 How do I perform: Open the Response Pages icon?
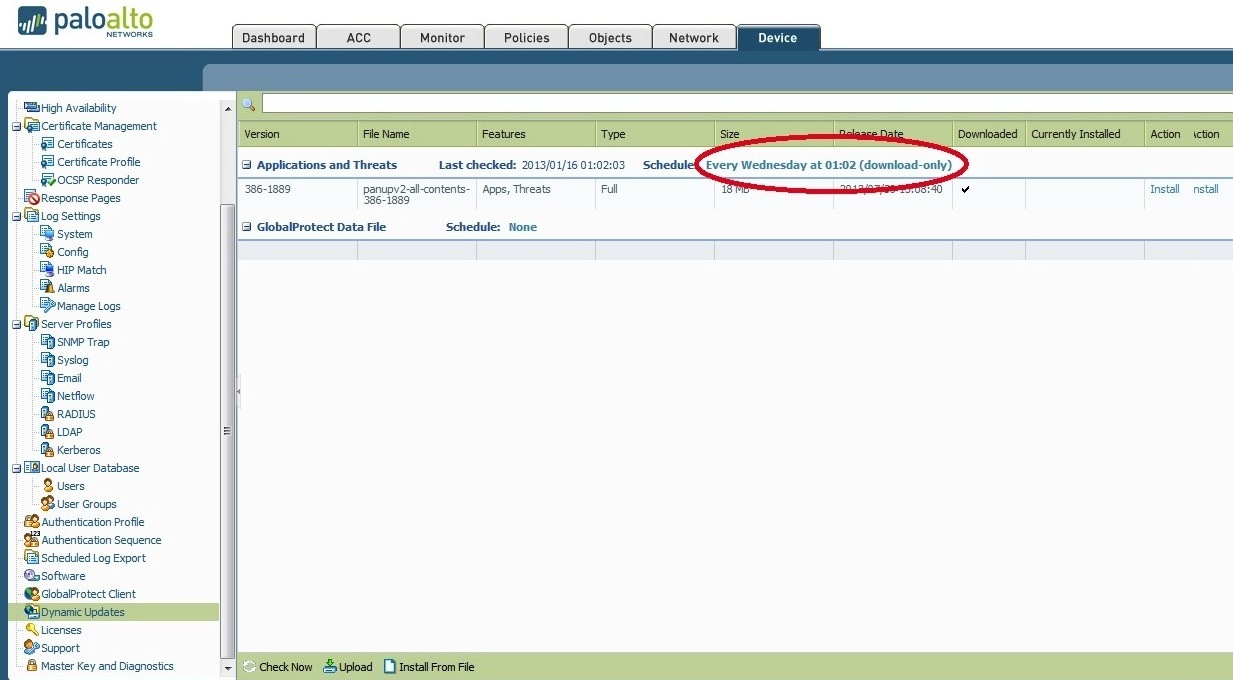[x=31, y=198]
